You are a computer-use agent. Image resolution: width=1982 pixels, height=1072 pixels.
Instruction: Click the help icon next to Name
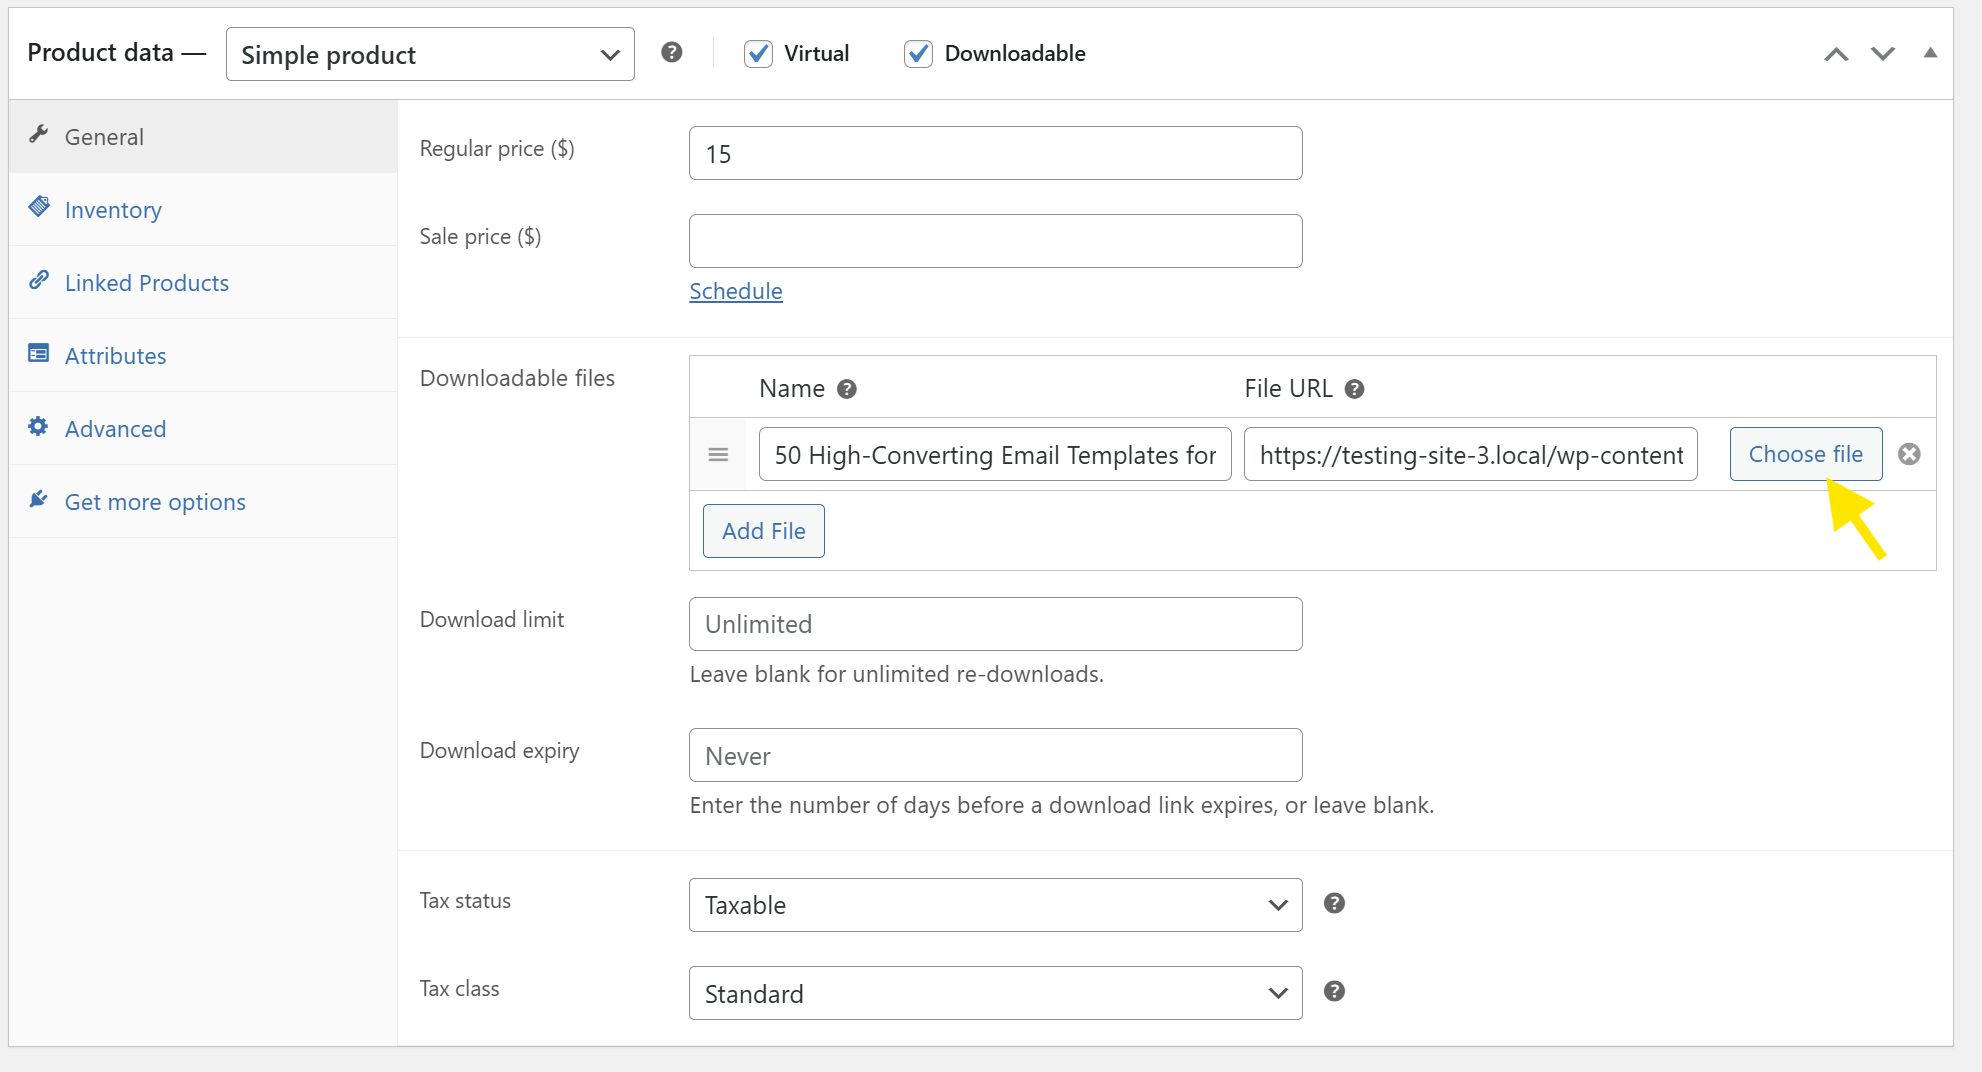(x=847, y=389)
